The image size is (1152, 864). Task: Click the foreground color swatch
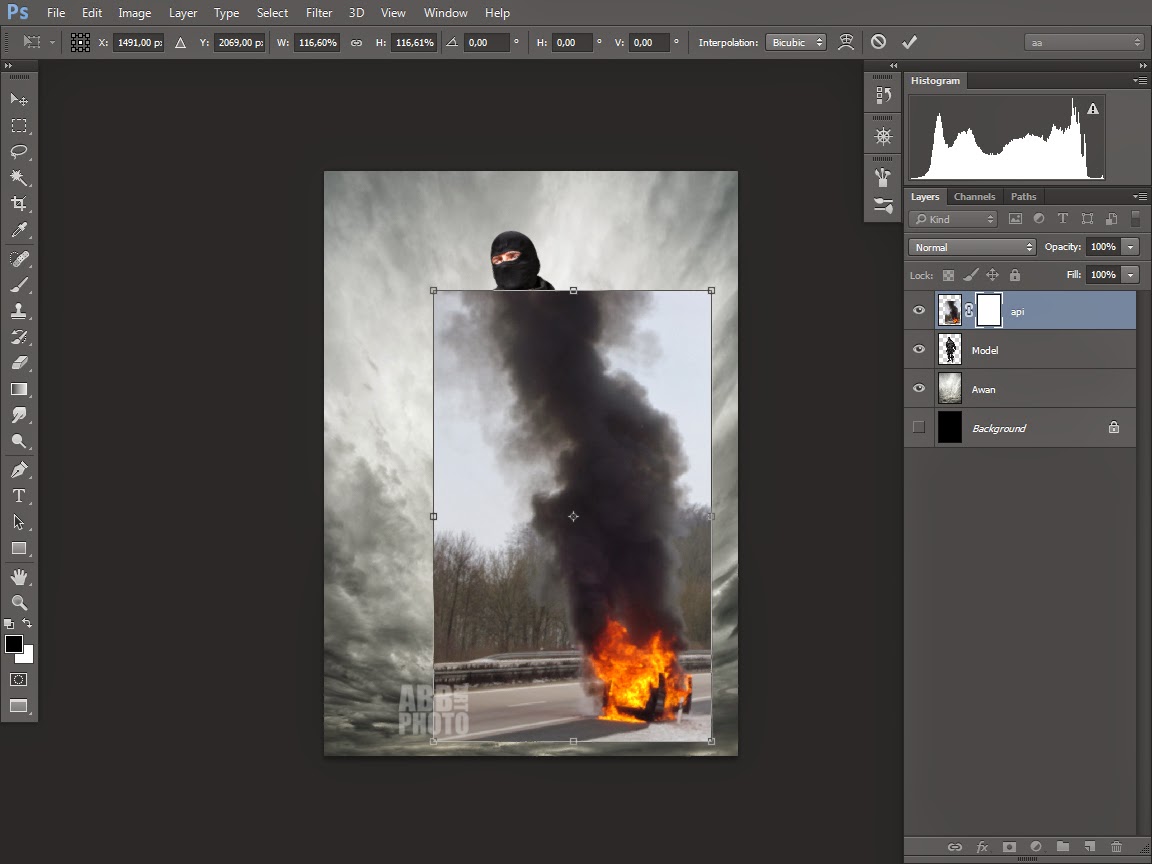(x=14, y=644)
